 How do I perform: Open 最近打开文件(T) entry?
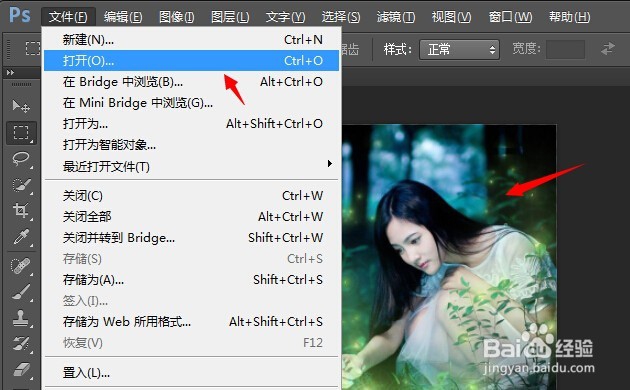(x=191, y=166)
